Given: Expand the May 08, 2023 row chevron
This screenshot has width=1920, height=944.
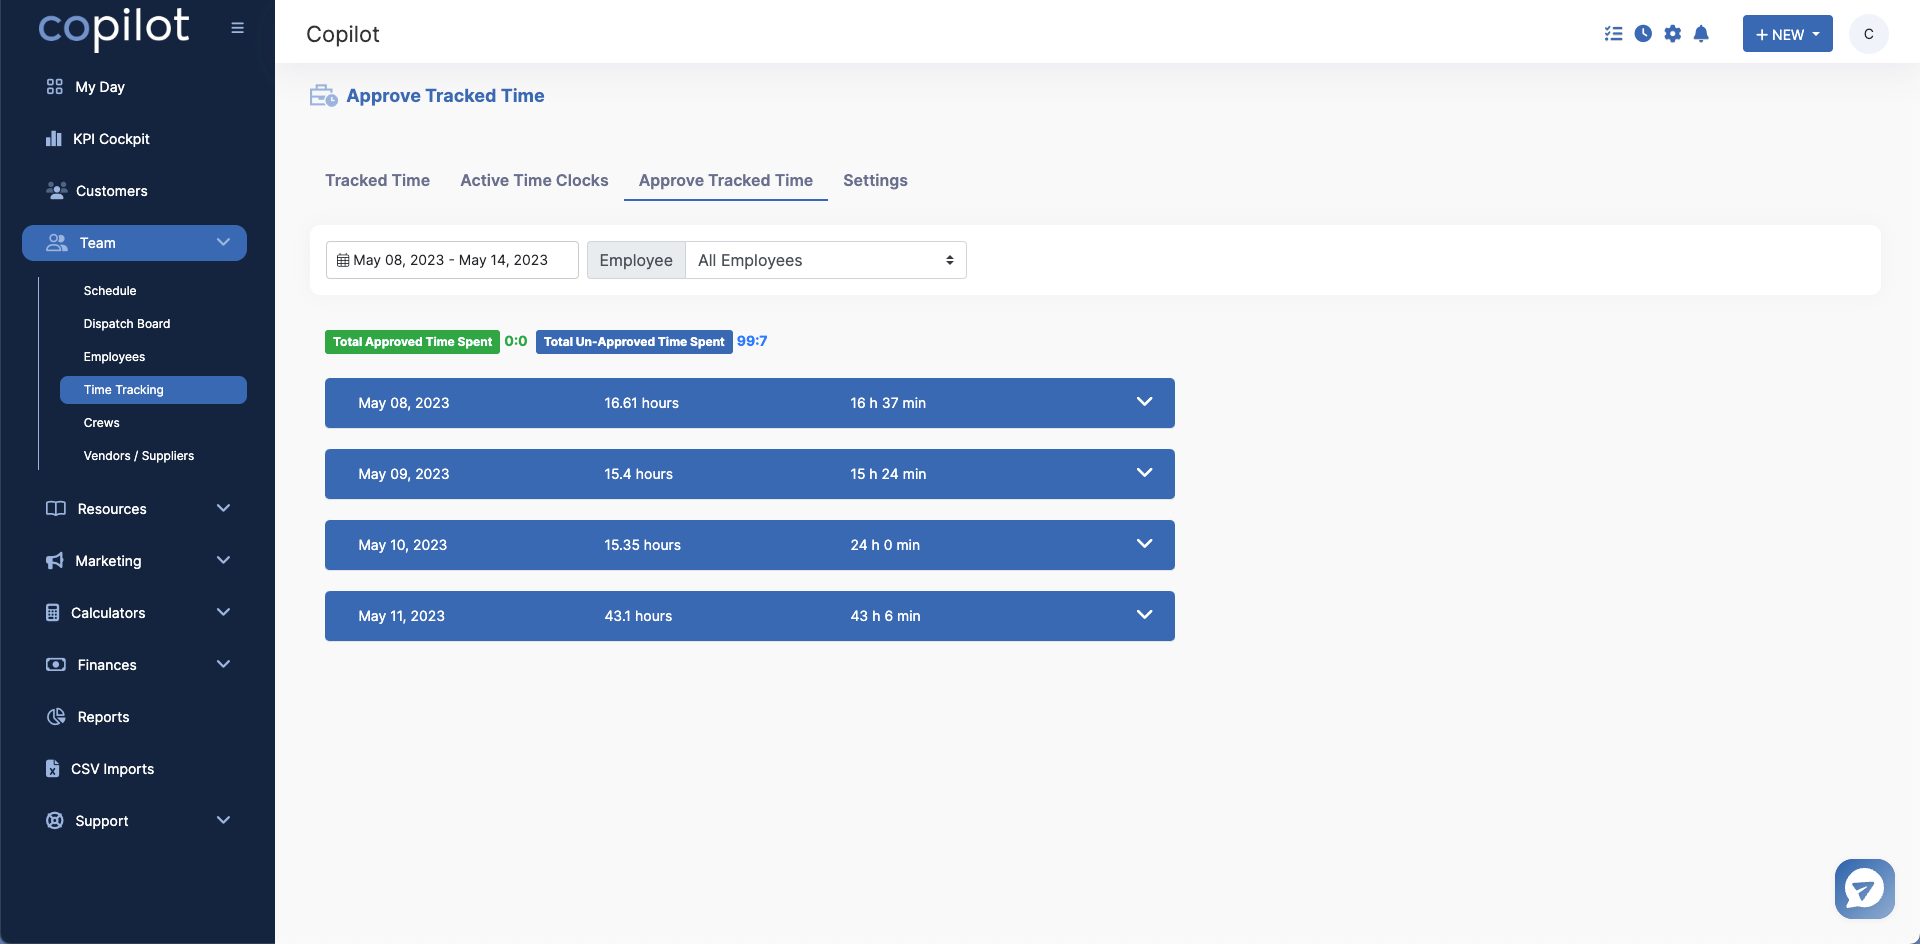Looking at the screenshot, I should pyautogui.click(x=1145, y=402).
